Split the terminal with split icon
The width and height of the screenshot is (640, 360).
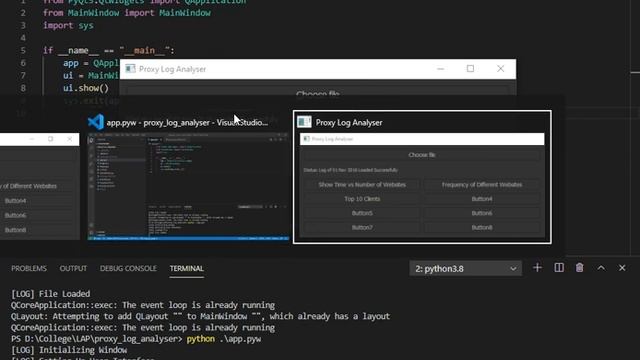click(559, 268)
